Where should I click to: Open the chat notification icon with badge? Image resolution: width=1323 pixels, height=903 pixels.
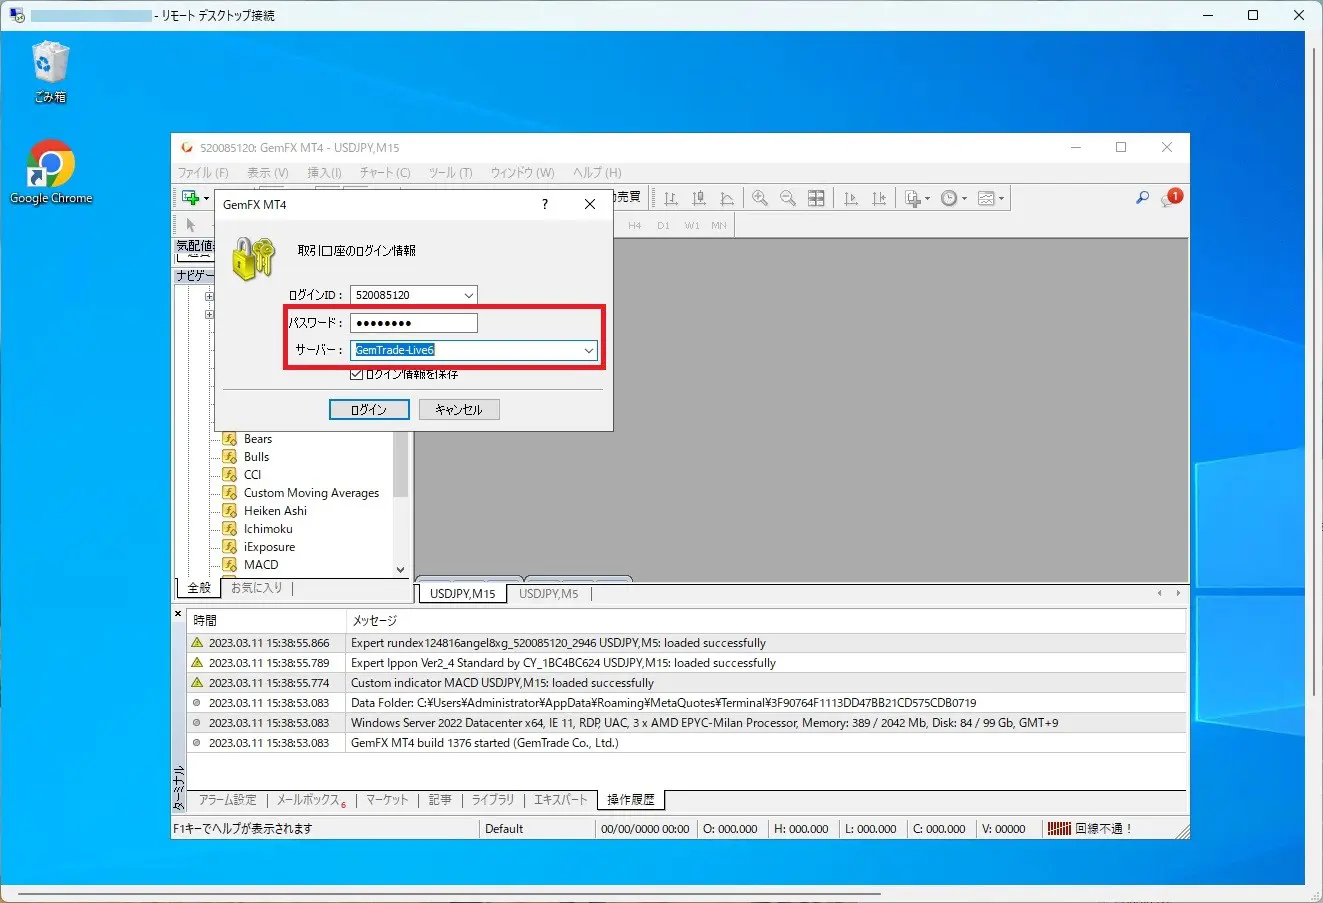pos(1170,198)
